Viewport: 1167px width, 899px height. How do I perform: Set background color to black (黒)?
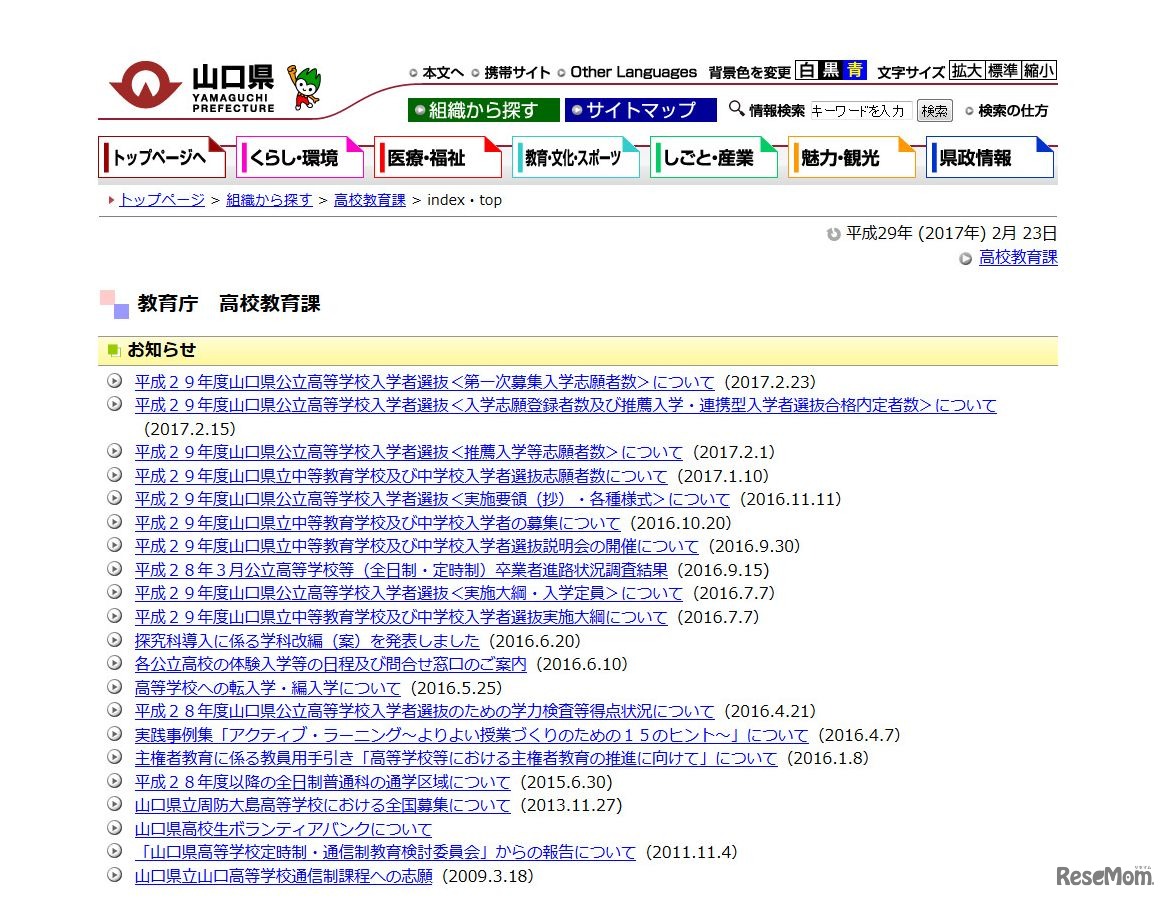coord(830,71)
